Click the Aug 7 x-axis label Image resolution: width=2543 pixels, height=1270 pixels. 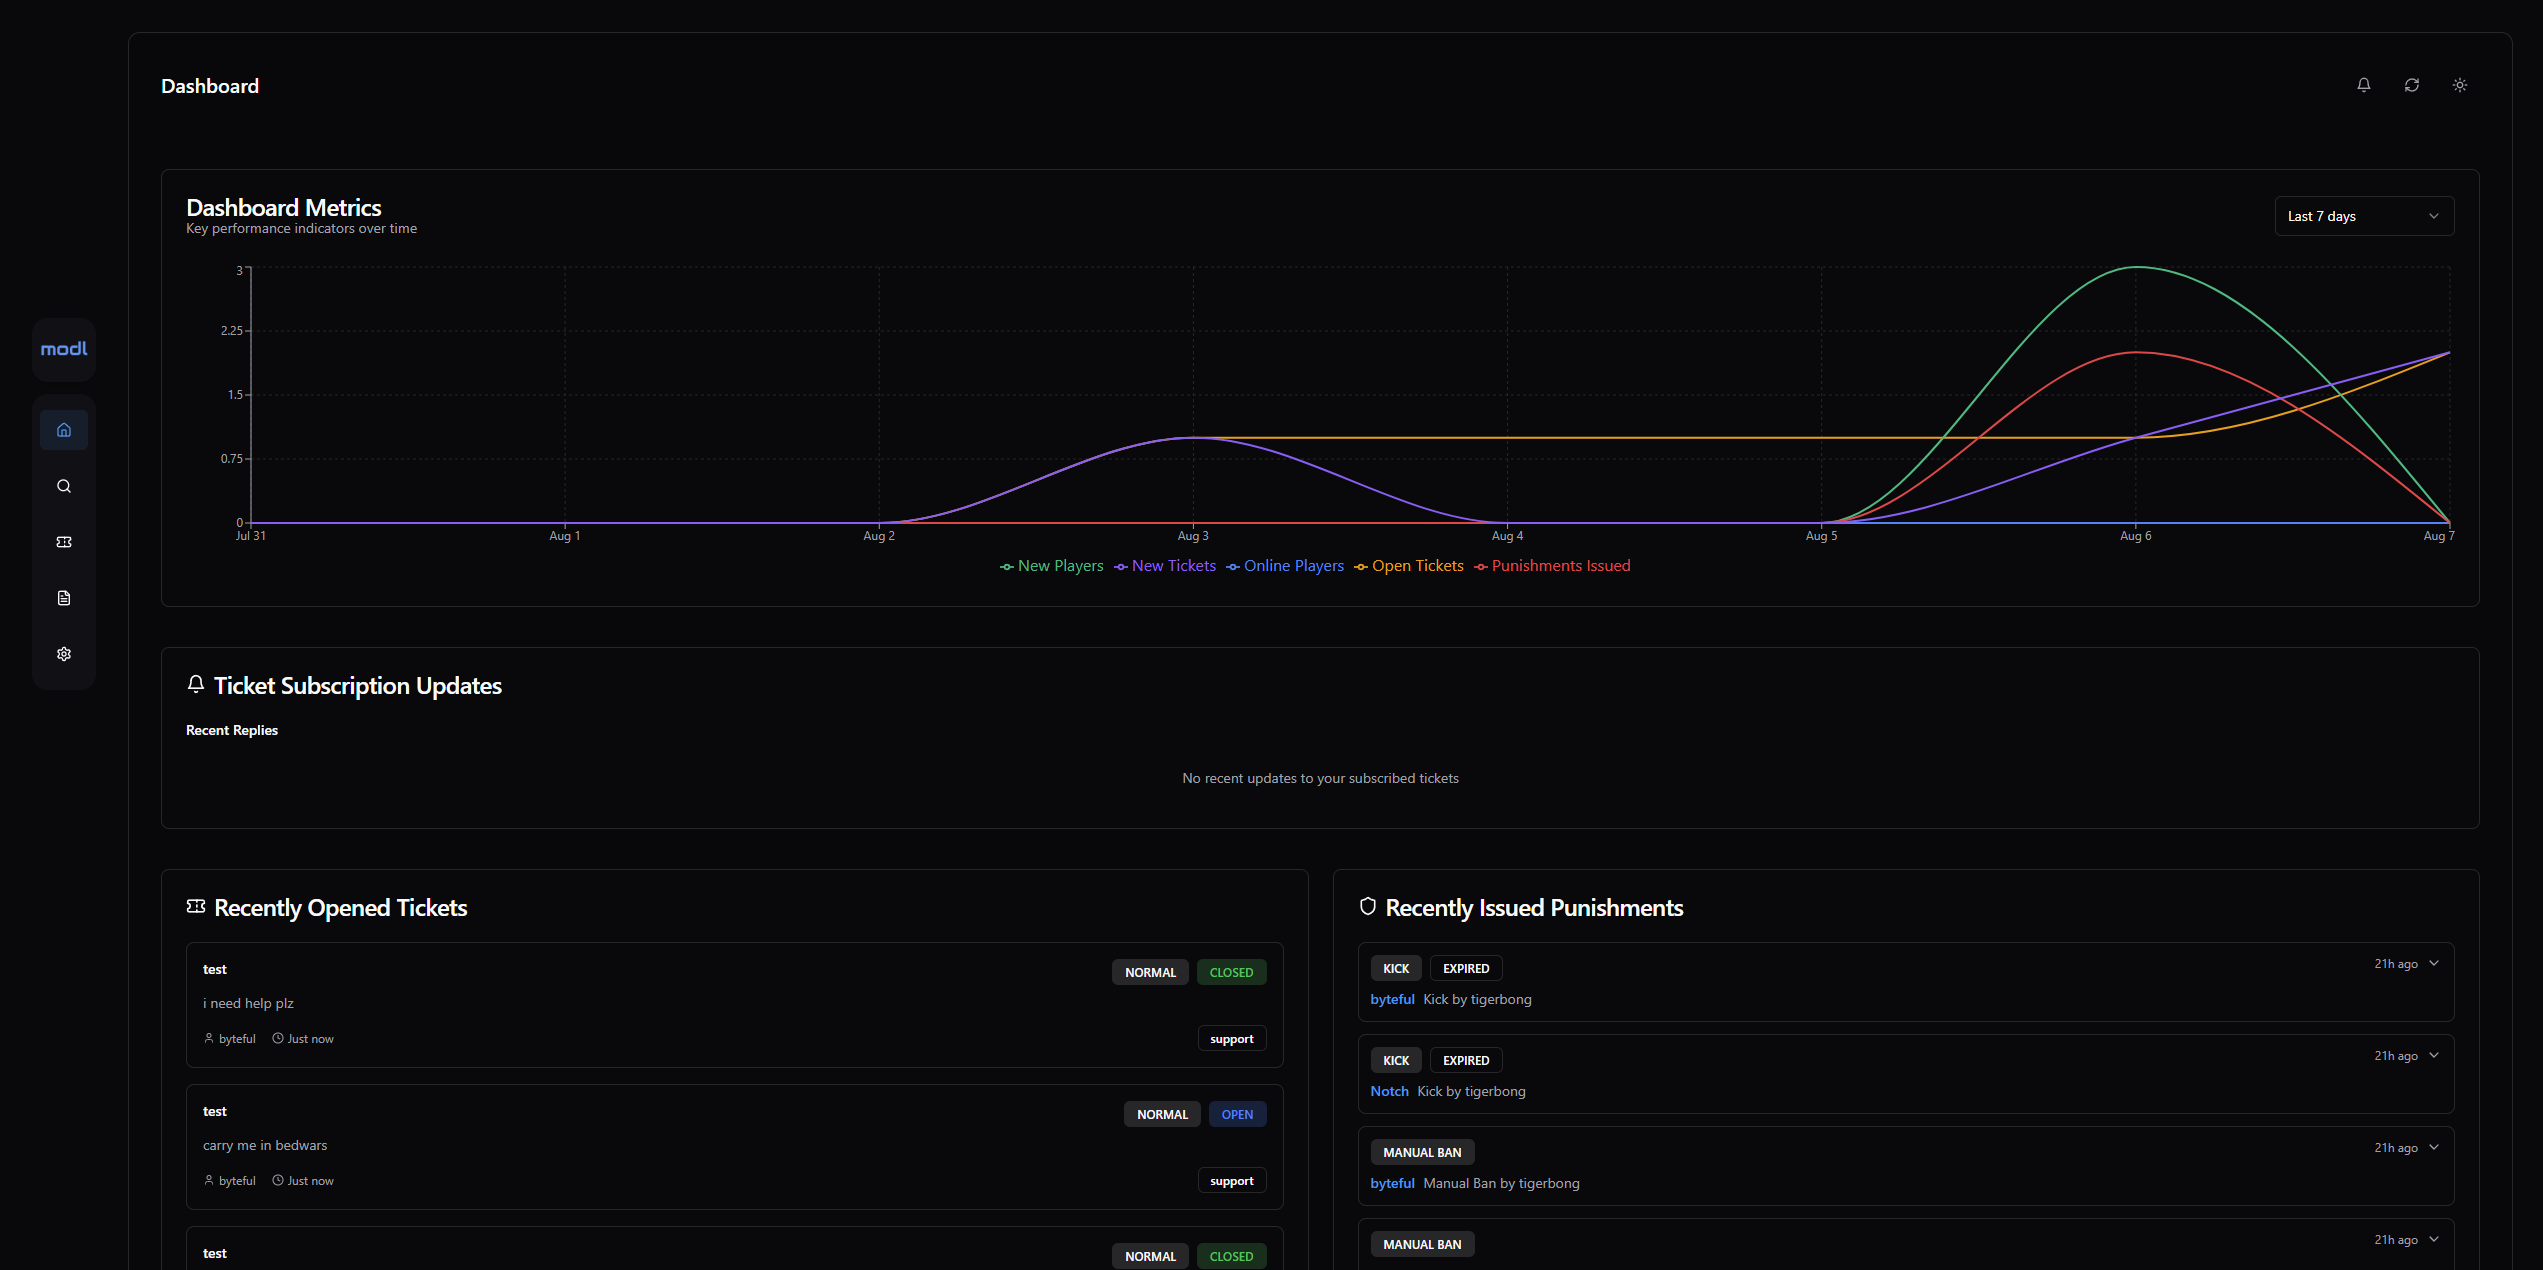[2439, 536]
